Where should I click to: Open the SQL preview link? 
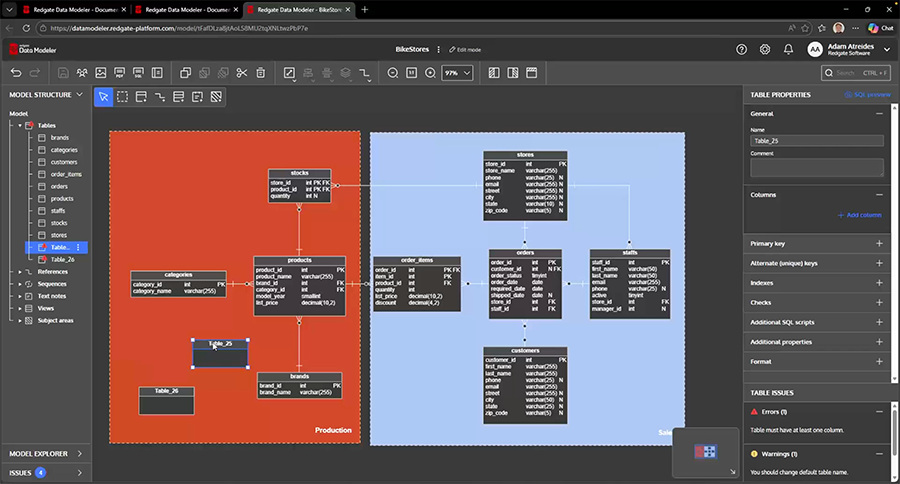(868, 94)
